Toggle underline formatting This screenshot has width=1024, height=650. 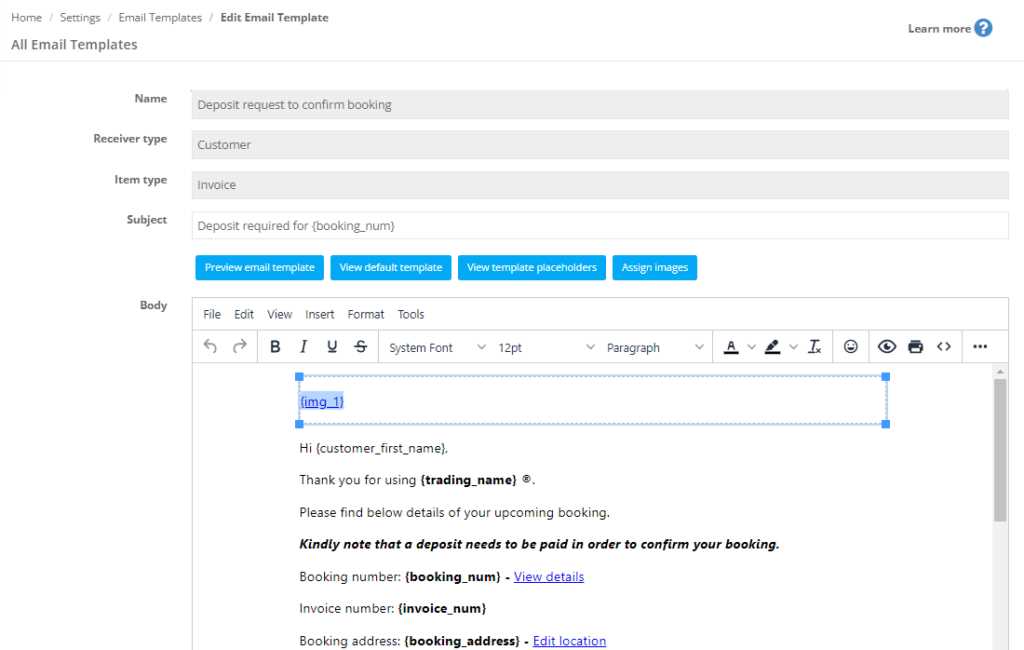tap(332, 346)
